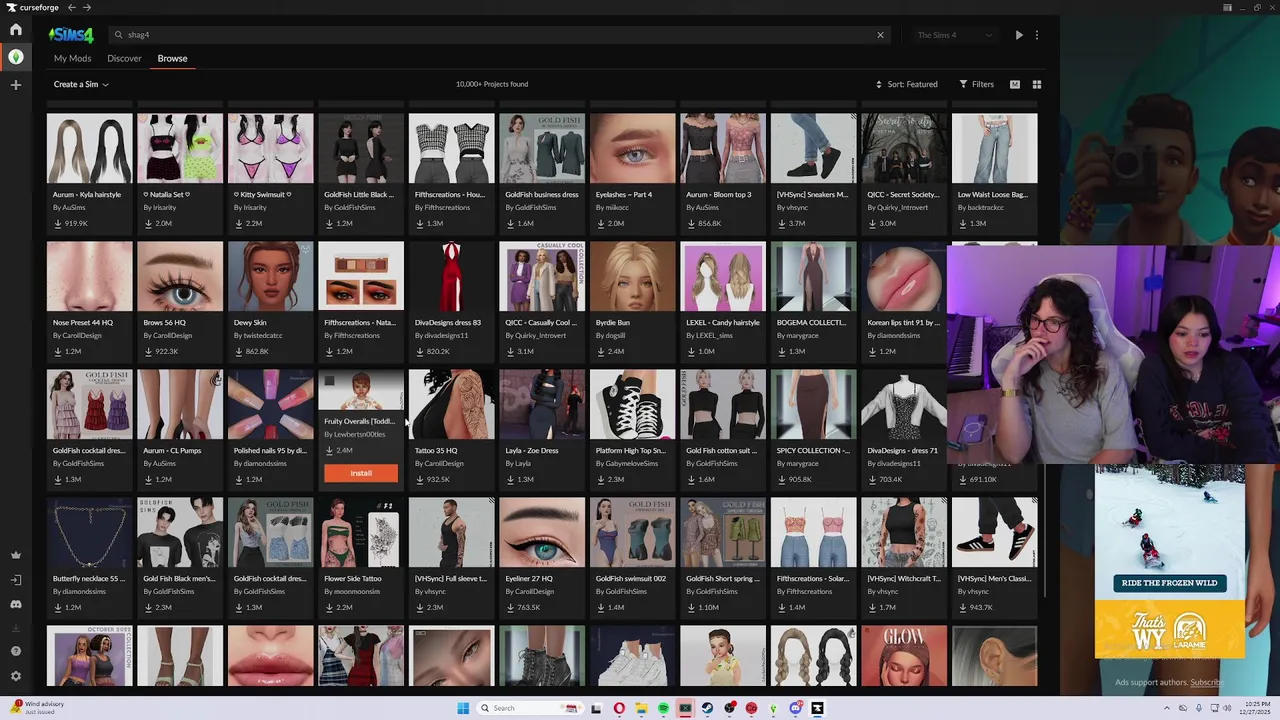Click the Sims 4 logo
1280x720 pixels.
click(x=71, y=35)
